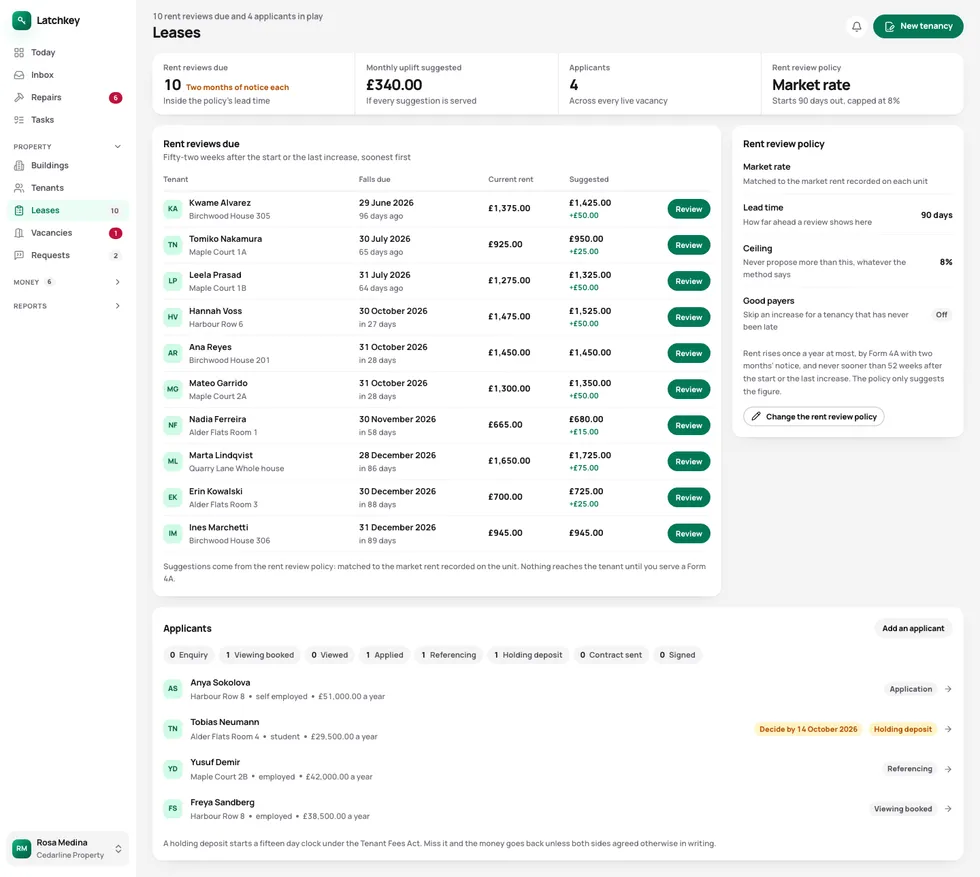Filter applicants by Viewed stage
This screenshot has width=980, height=877.
(330, 655)
